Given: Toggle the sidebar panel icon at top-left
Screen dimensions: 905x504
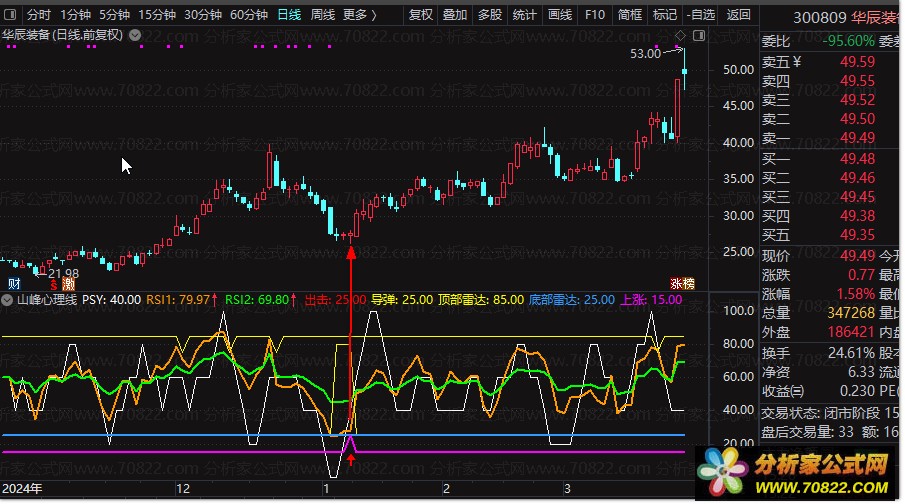Looking at the screenshot, I should point(10,14).
